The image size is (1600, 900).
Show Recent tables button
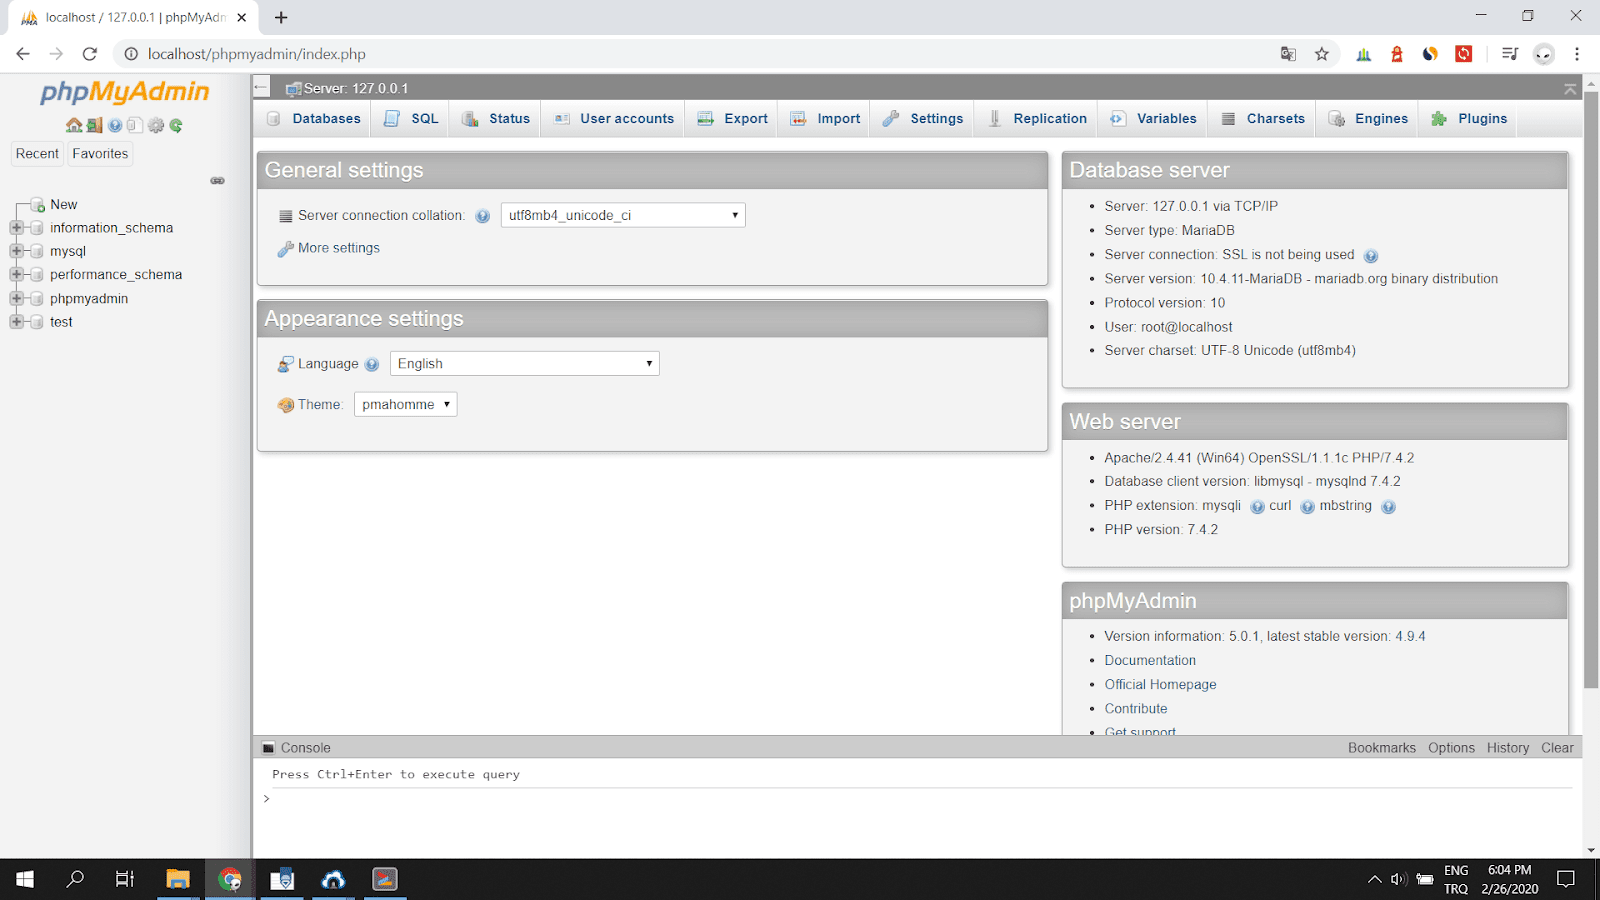(x=37, y=154)
